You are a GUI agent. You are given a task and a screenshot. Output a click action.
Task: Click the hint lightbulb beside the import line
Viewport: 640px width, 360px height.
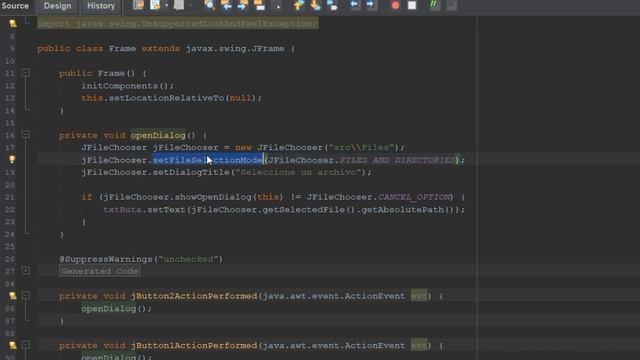point(13,24)
